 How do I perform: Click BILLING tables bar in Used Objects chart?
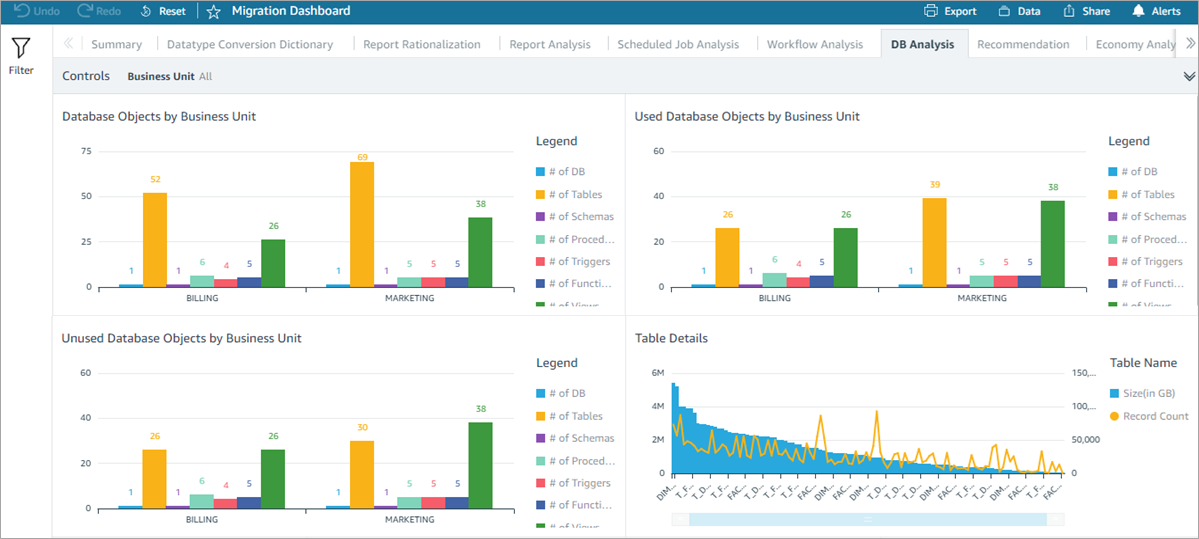click(x=727, y=258)
